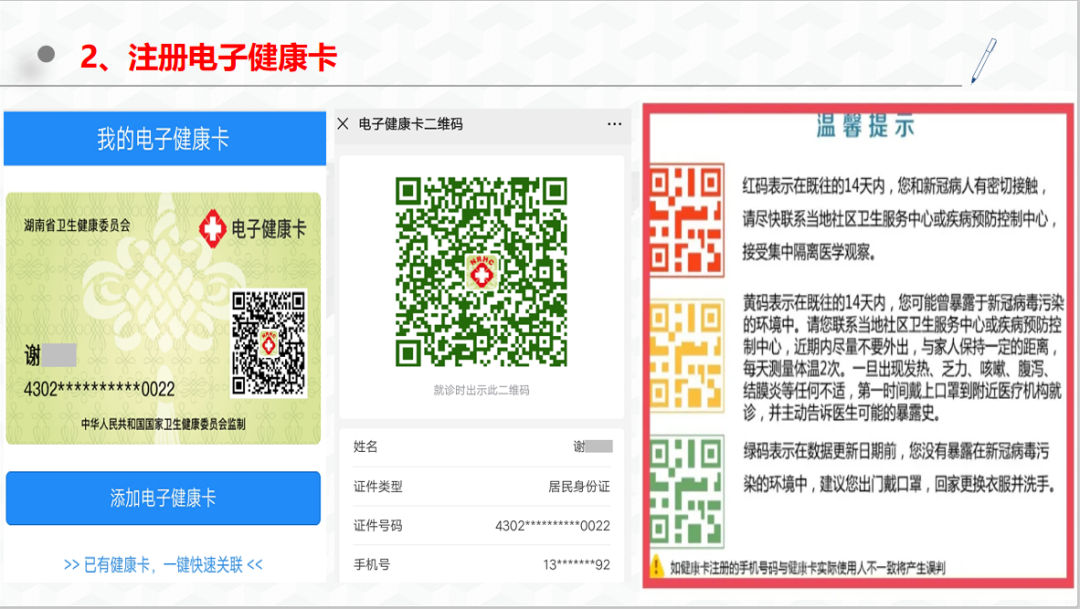The height and width of the screenshot is (609, 1080).
Task: Select the red cross 电子健康卡 logo
Action: click(x=253, y=229)
